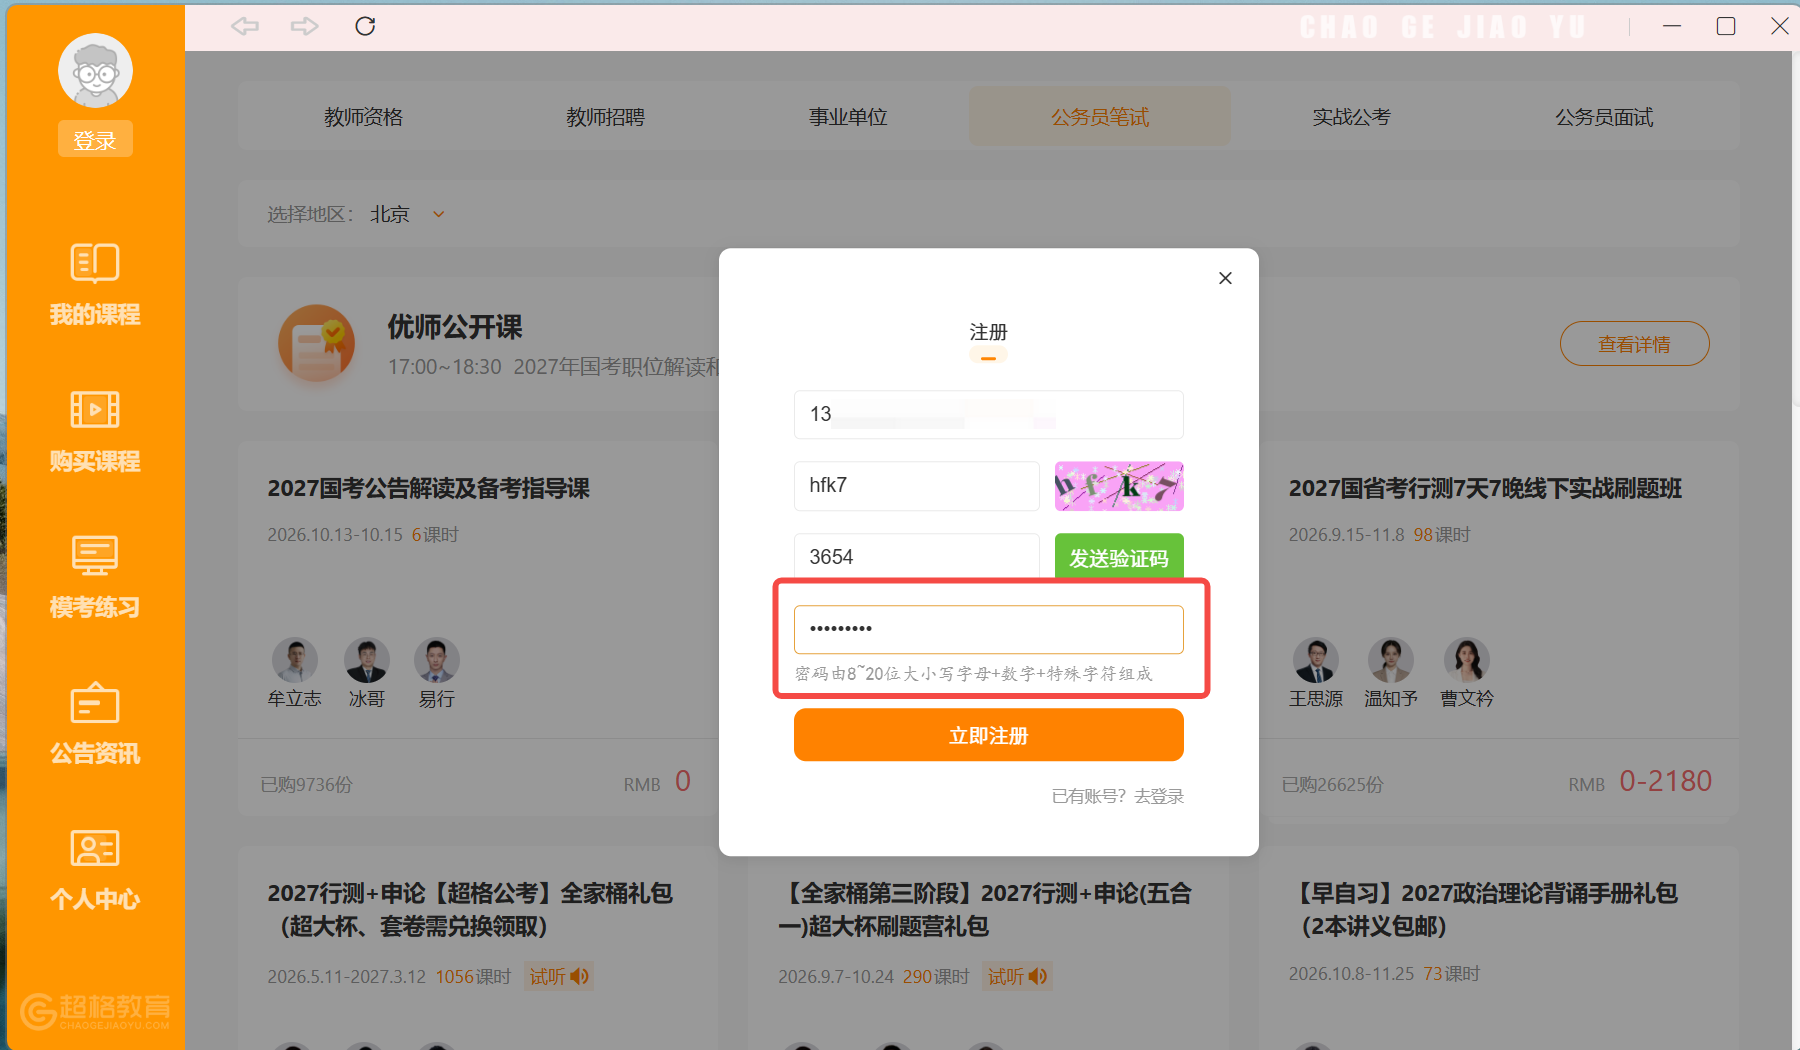Click 王思源 teacher avatar
Image resolution: width=1800 pixels, height=1050 pixels.
click(1316, 660)
